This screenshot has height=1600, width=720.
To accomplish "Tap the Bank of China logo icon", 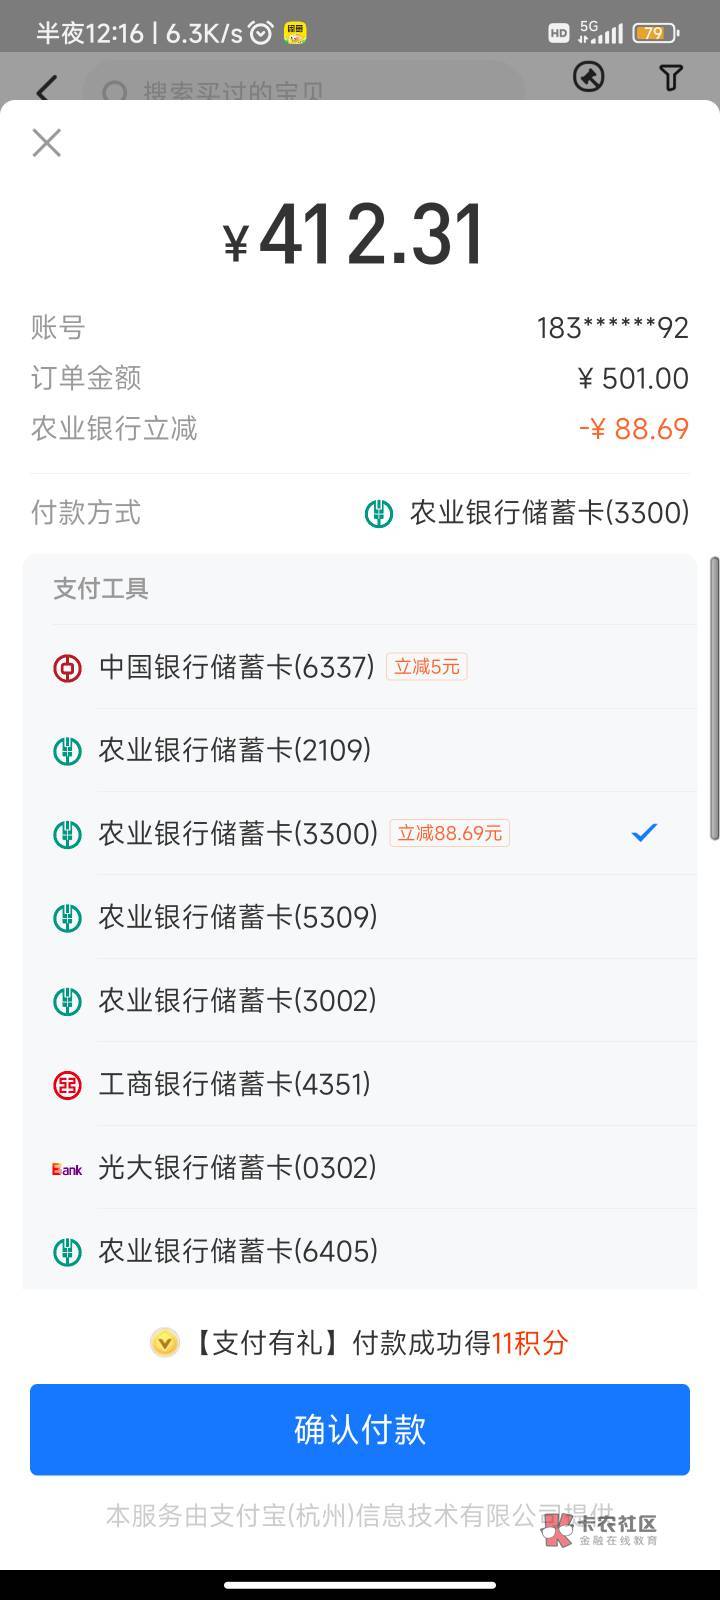I will [67, 667].
